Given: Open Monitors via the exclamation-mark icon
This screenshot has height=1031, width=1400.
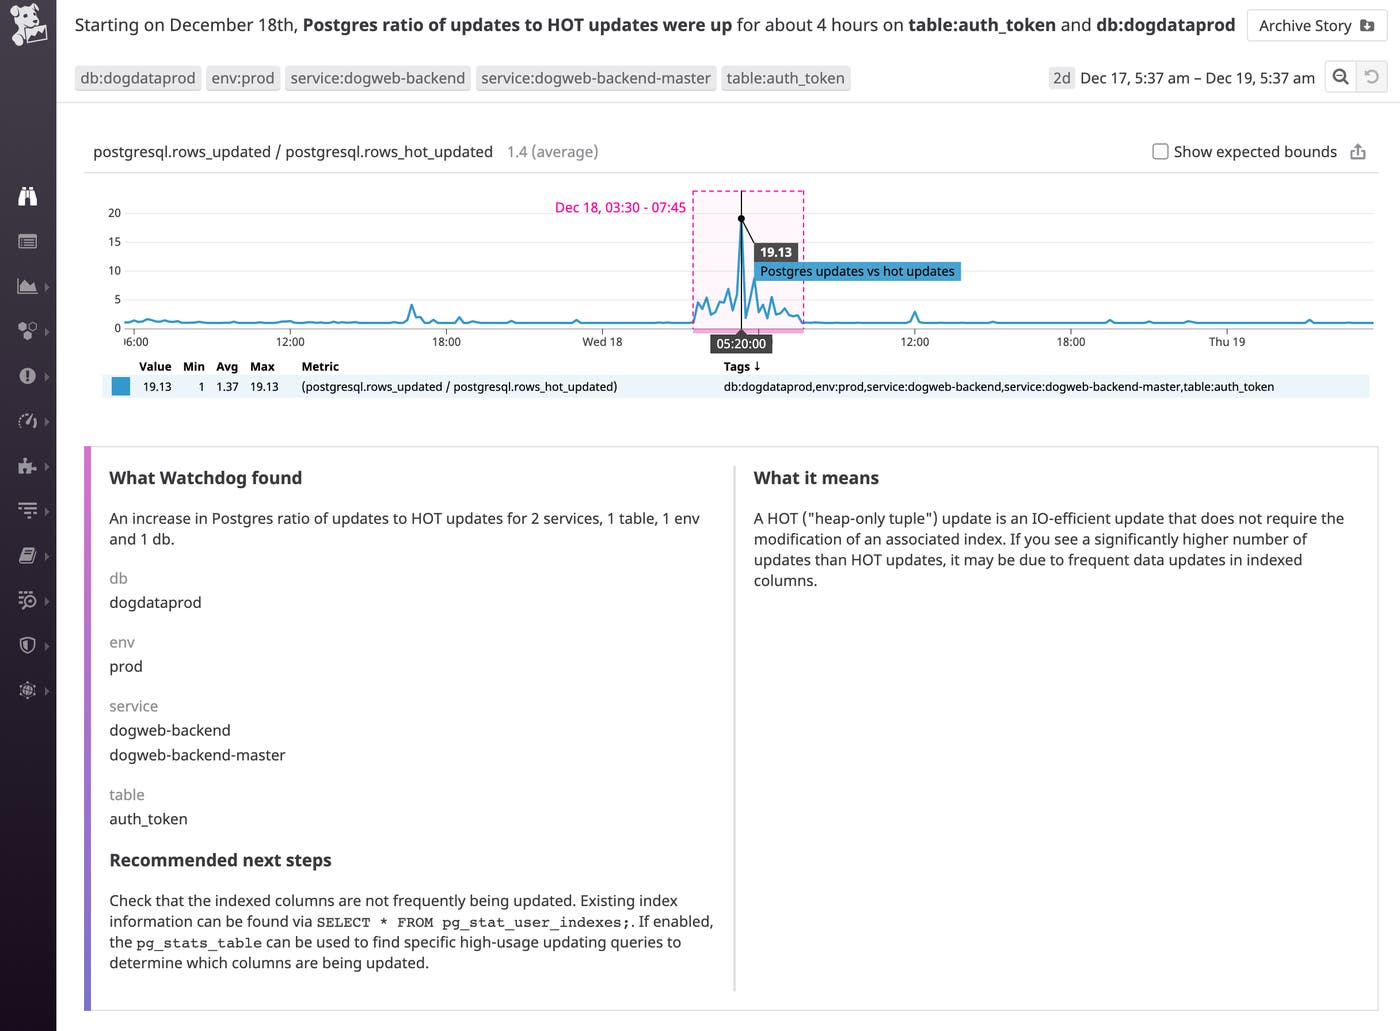Looking at the screenshot, I should (x=26, y=376).
